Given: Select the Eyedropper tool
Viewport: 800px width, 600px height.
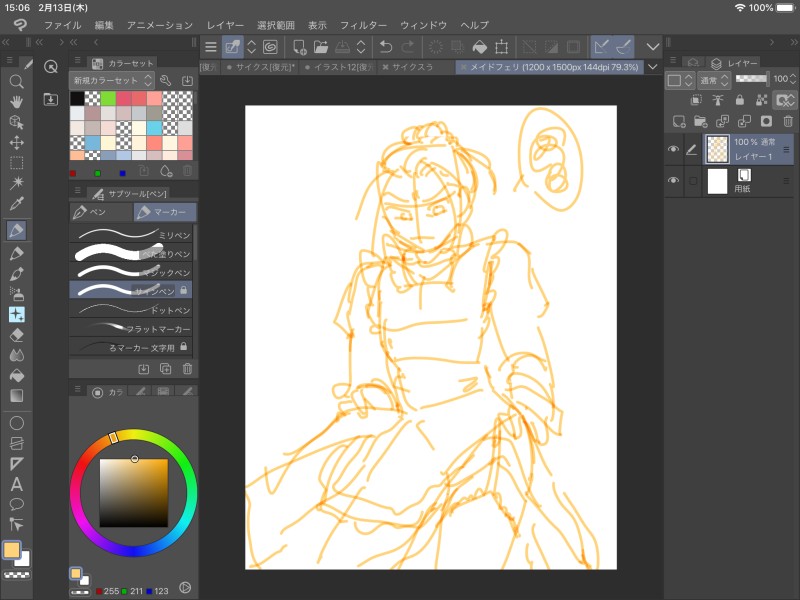Looking at the screenshot, I should pyautogui.click(x=16, y=204).
